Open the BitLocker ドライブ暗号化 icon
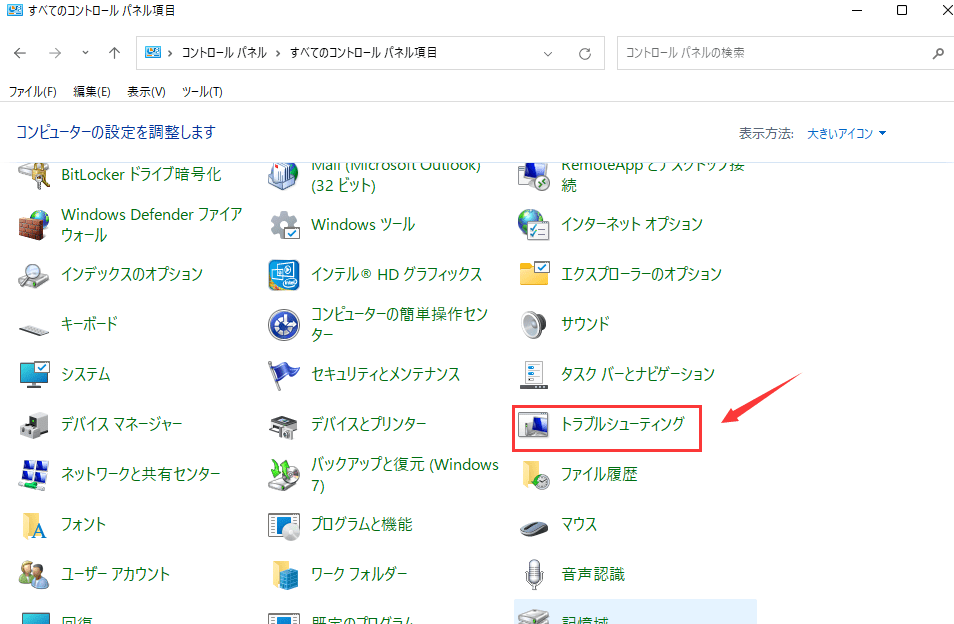Image resolution: width=954 pixels, height=624 pixels. (34, 175)
